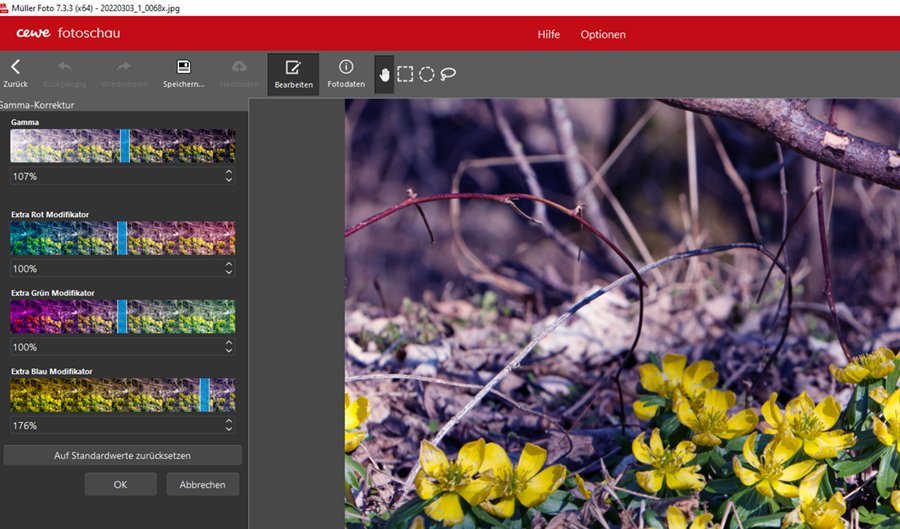
Task: Select the rectangular selection tool
Action: pyautogui.click(x=405, y=74)
